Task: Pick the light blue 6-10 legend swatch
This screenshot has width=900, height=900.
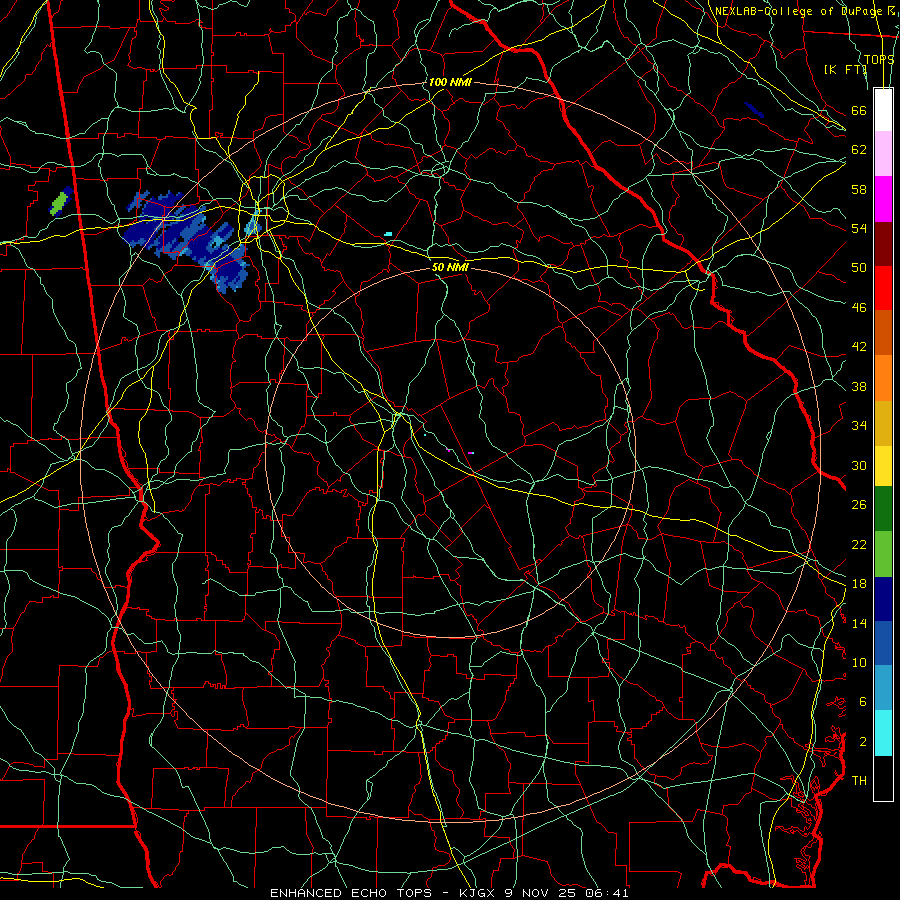Action: pyautogui.click(x=883, y=688)
